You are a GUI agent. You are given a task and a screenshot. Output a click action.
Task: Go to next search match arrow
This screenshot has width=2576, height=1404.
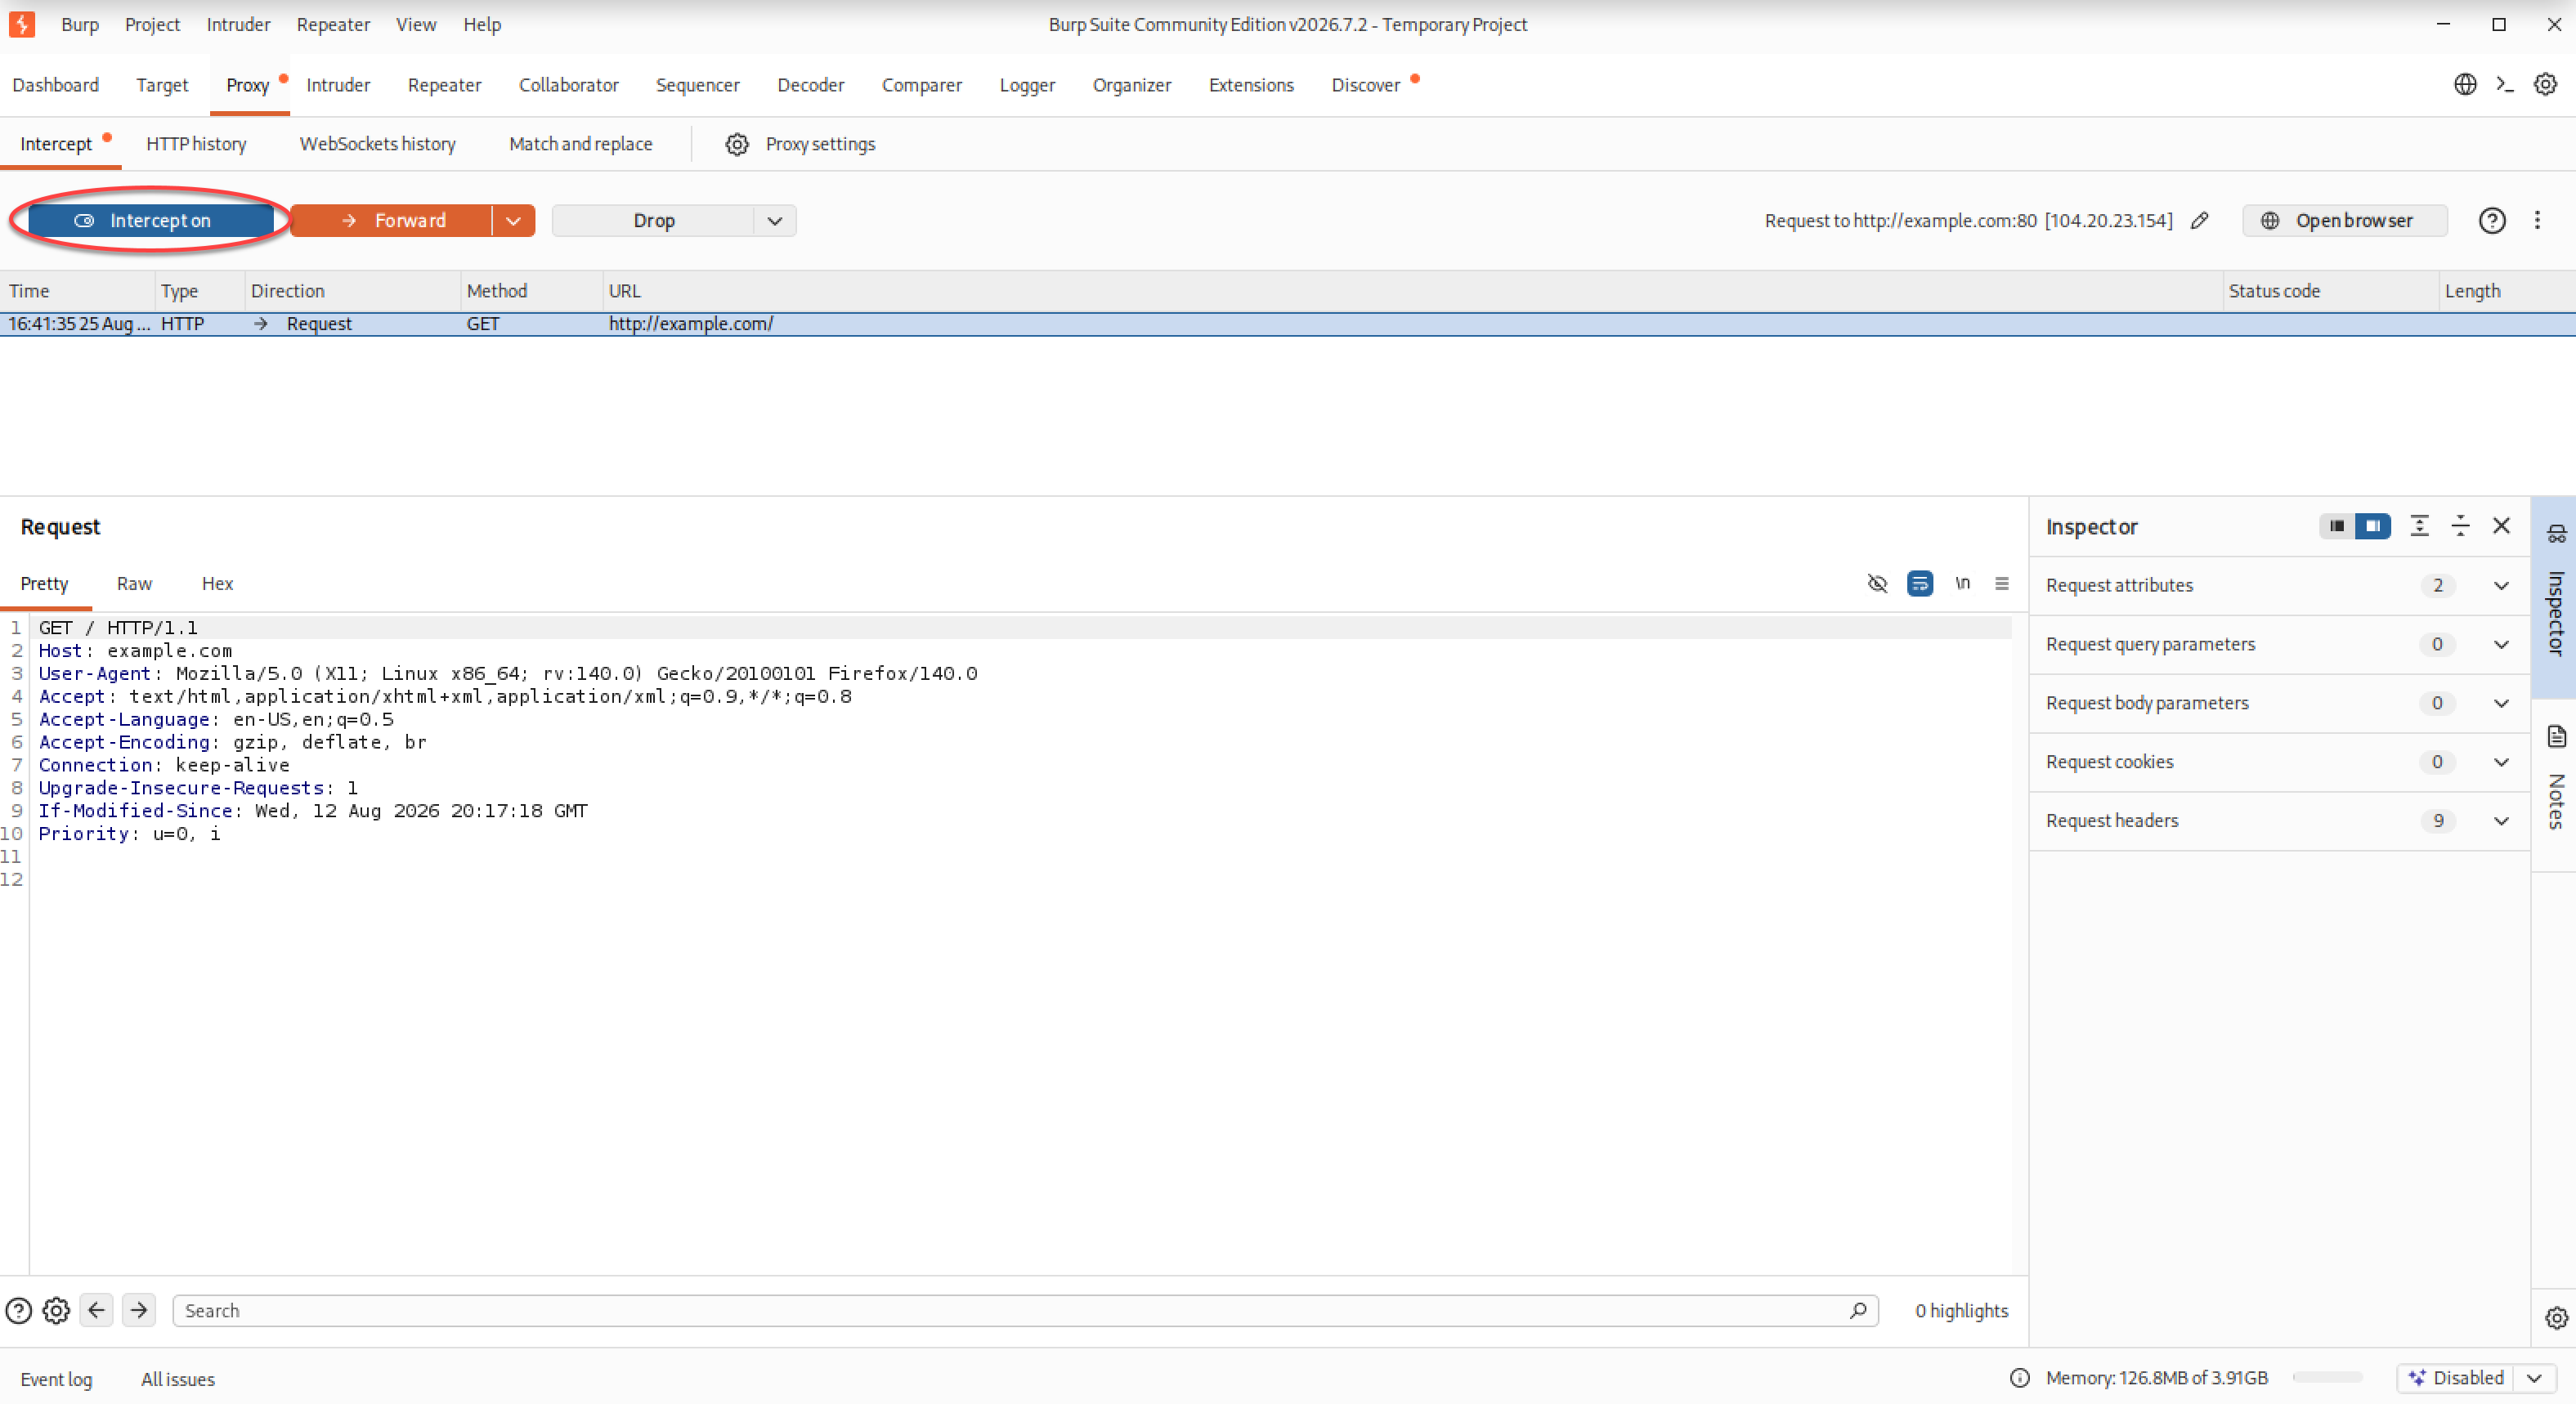click(139, 1311)
